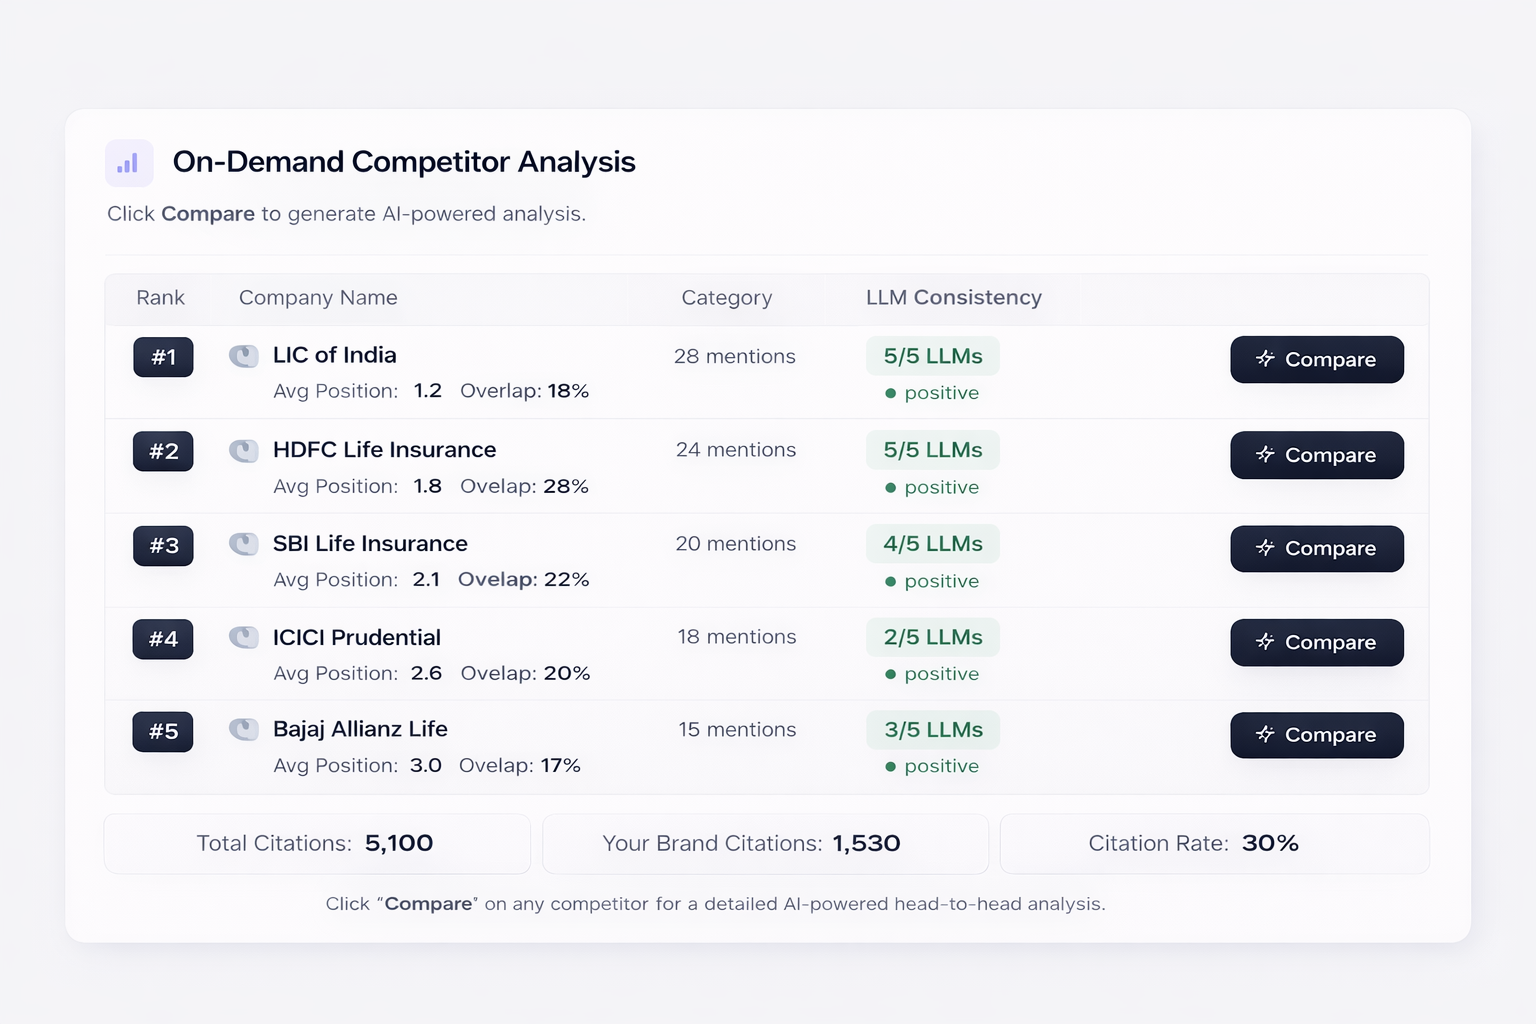Open the Total Citations stat card
Image resolution: width=1536 pixels, height=1024 pixels.
point(317,844)
